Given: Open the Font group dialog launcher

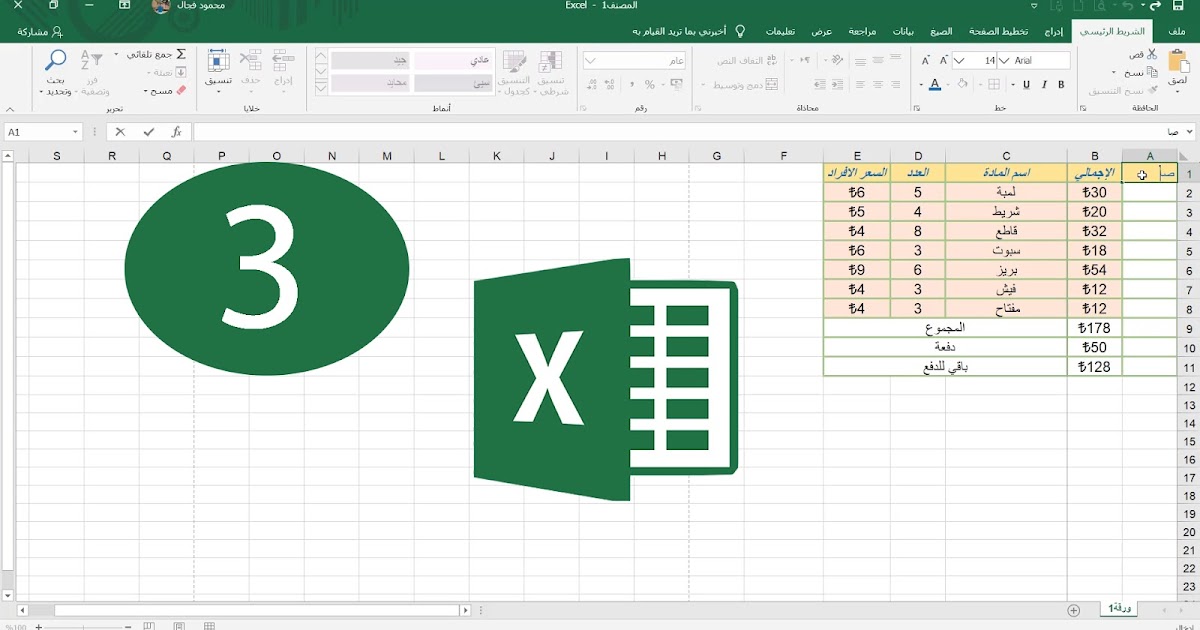Looking at the screenshot, I should 916,107.
